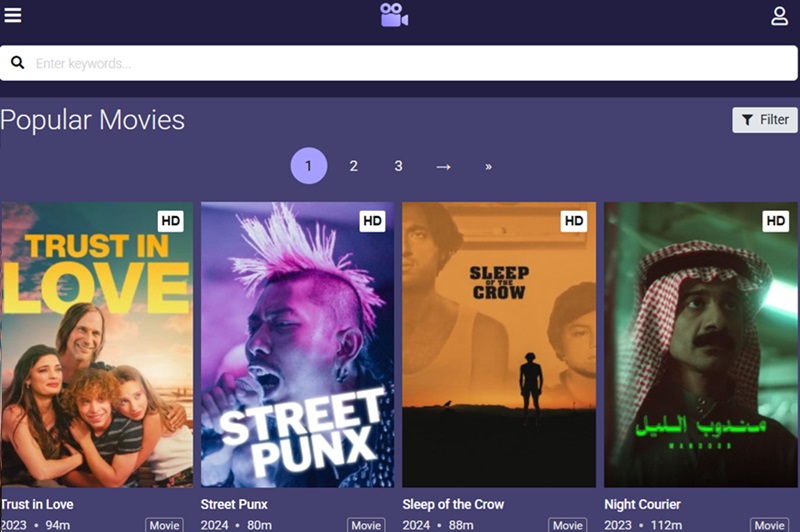Click the Street Punx title
This screenshot has width=800, height=532.
234,504
